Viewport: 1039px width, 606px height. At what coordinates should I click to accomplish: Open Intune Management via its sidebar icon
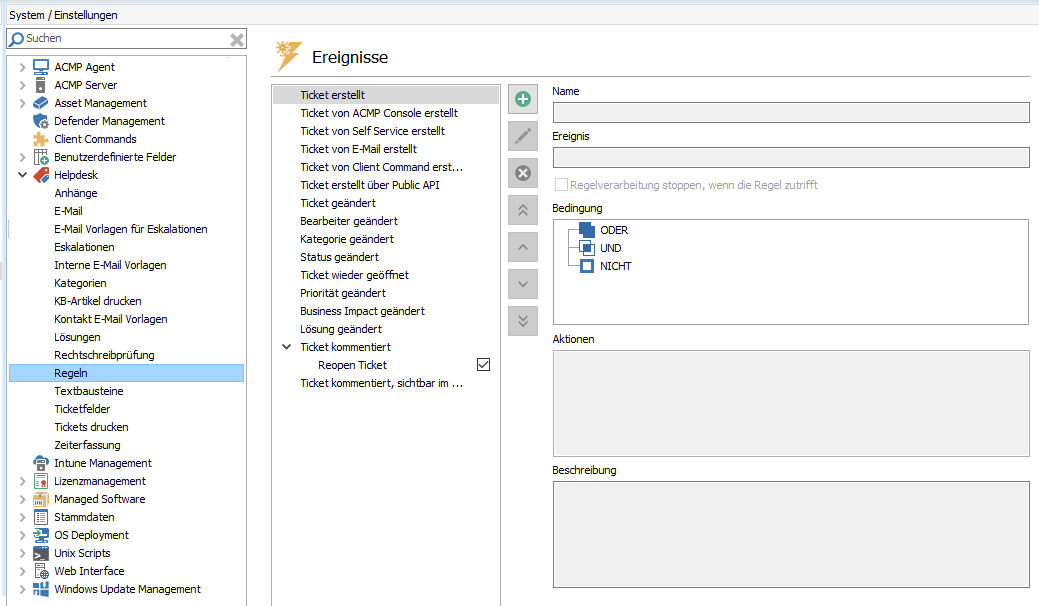pyautogui.click(x=41, y=463)
